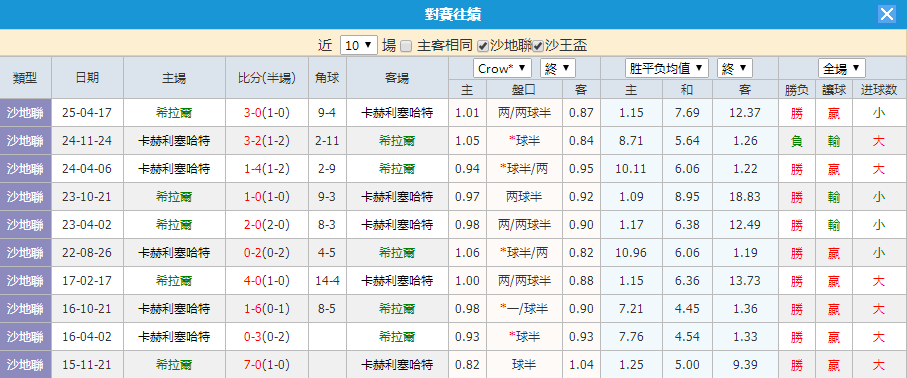This screenshot has width=907, height=378.
Task: Close the 對賽往績 dialog
Action: pyautogui.click(x=887, y=14)
